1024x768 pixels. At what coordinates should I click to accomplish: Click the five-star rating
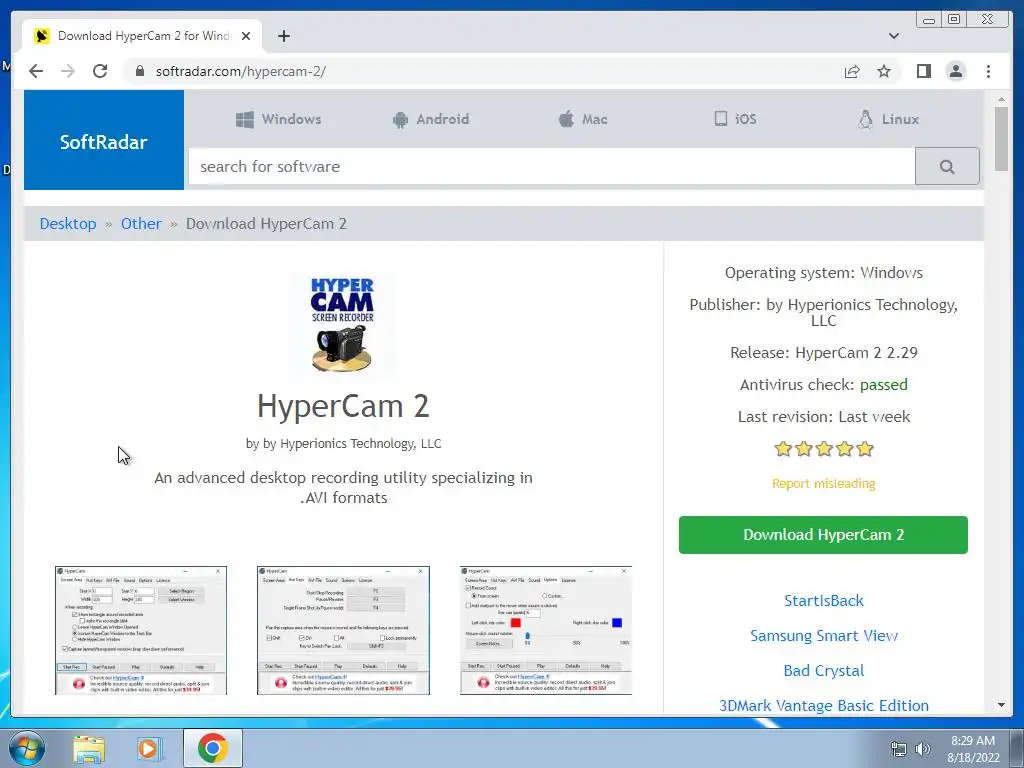(824, 449)
